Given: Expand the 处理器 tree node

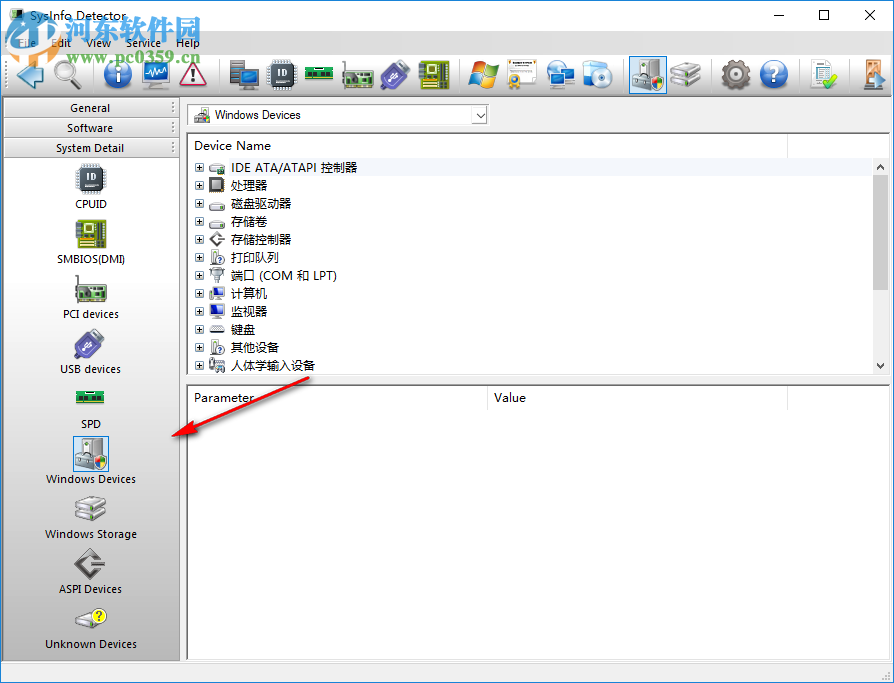Looking at the screenshot, I should 198,185.
